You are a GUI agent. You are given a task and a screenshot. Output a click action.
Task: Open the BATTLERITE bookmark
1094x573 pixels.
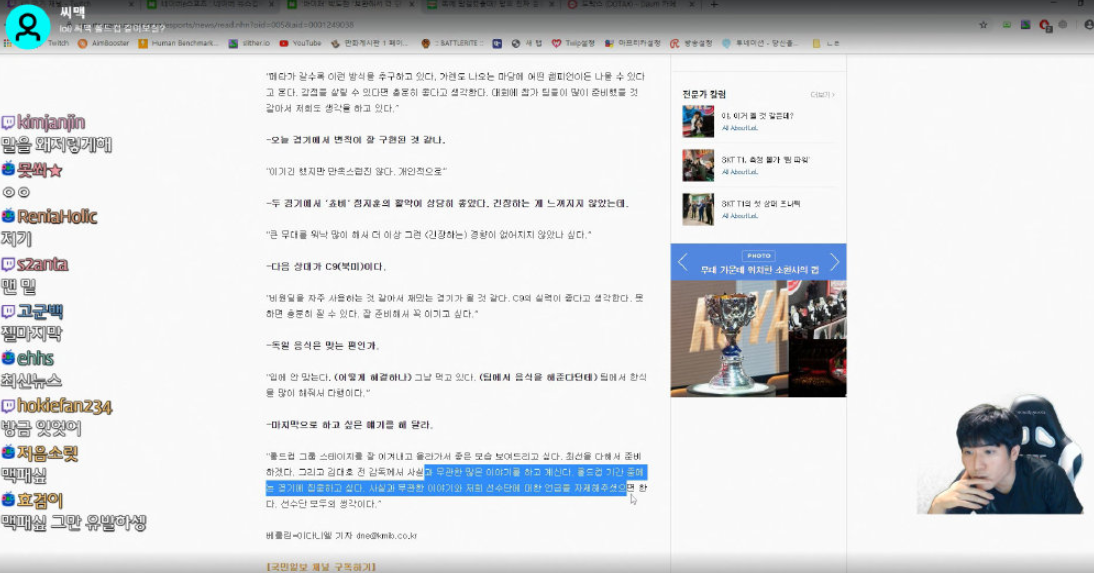(452, 43)
